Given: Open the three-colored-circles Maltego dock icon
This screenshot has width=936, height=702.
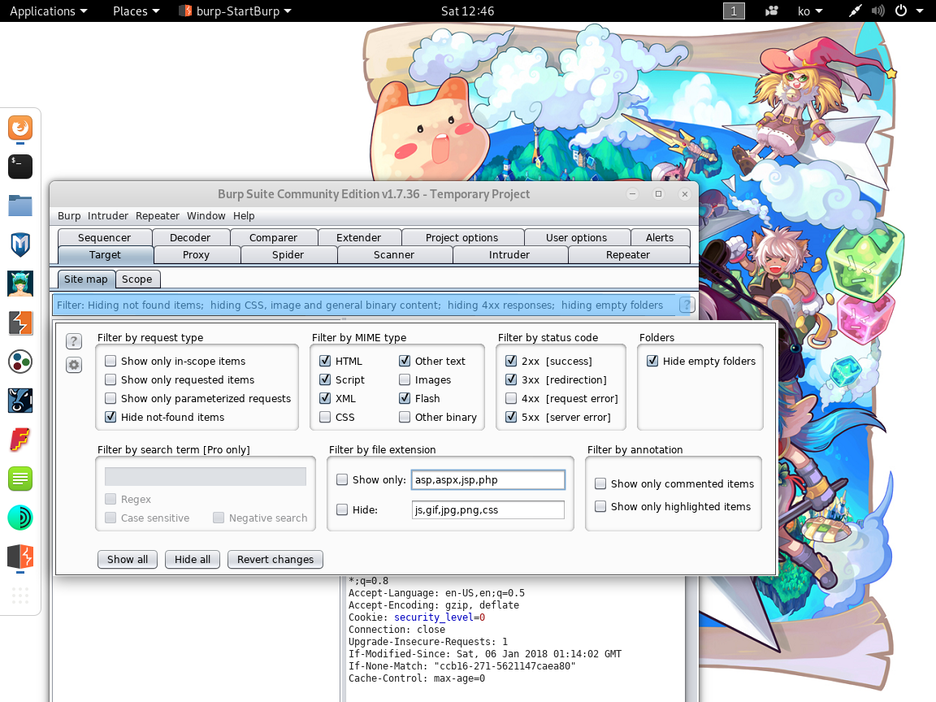Looking at the screenshot, I should [x=20, y=362].
